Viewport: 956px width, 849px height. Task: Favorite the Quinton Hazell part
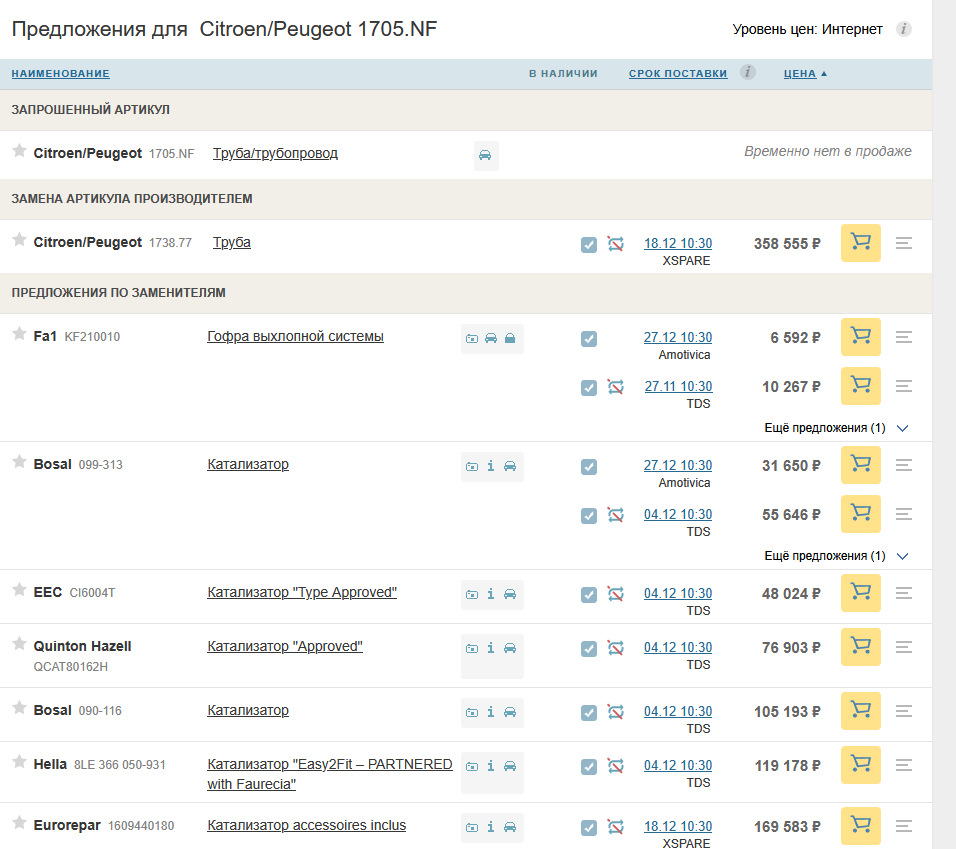click(x=20, y=643)
